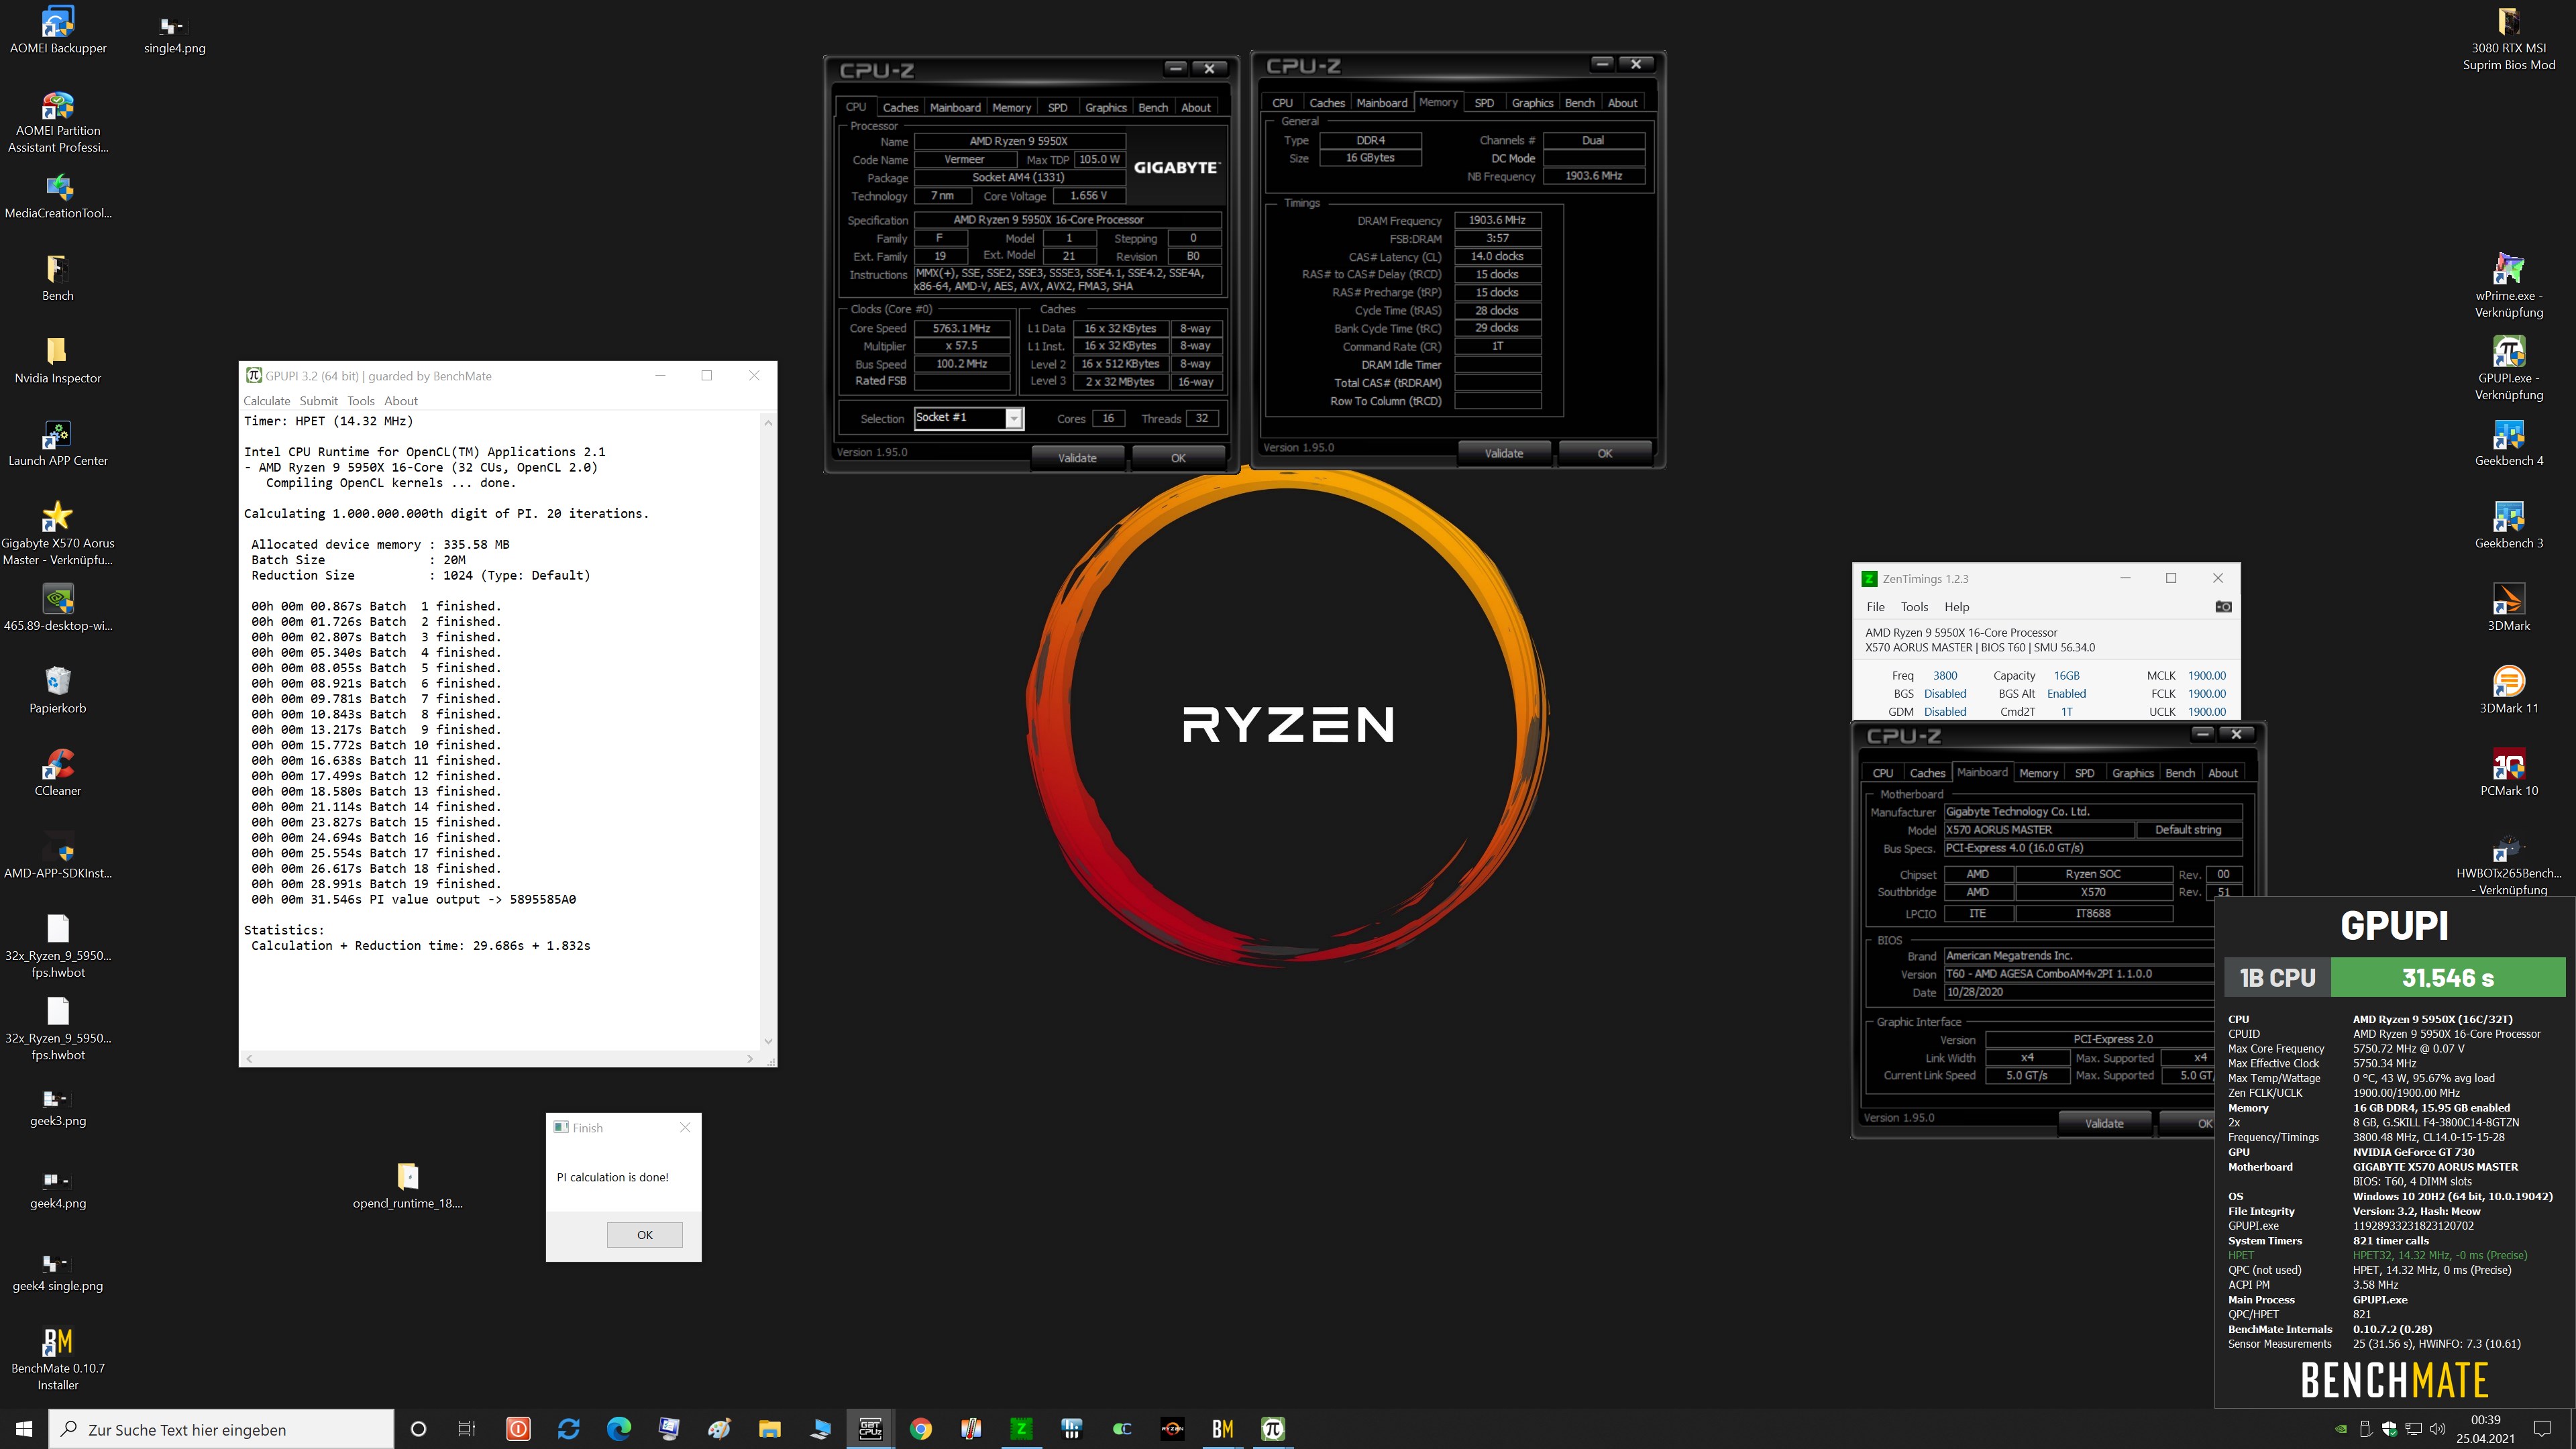Open Microsoft Edge from the taskbar

[x=619, y=1428]
